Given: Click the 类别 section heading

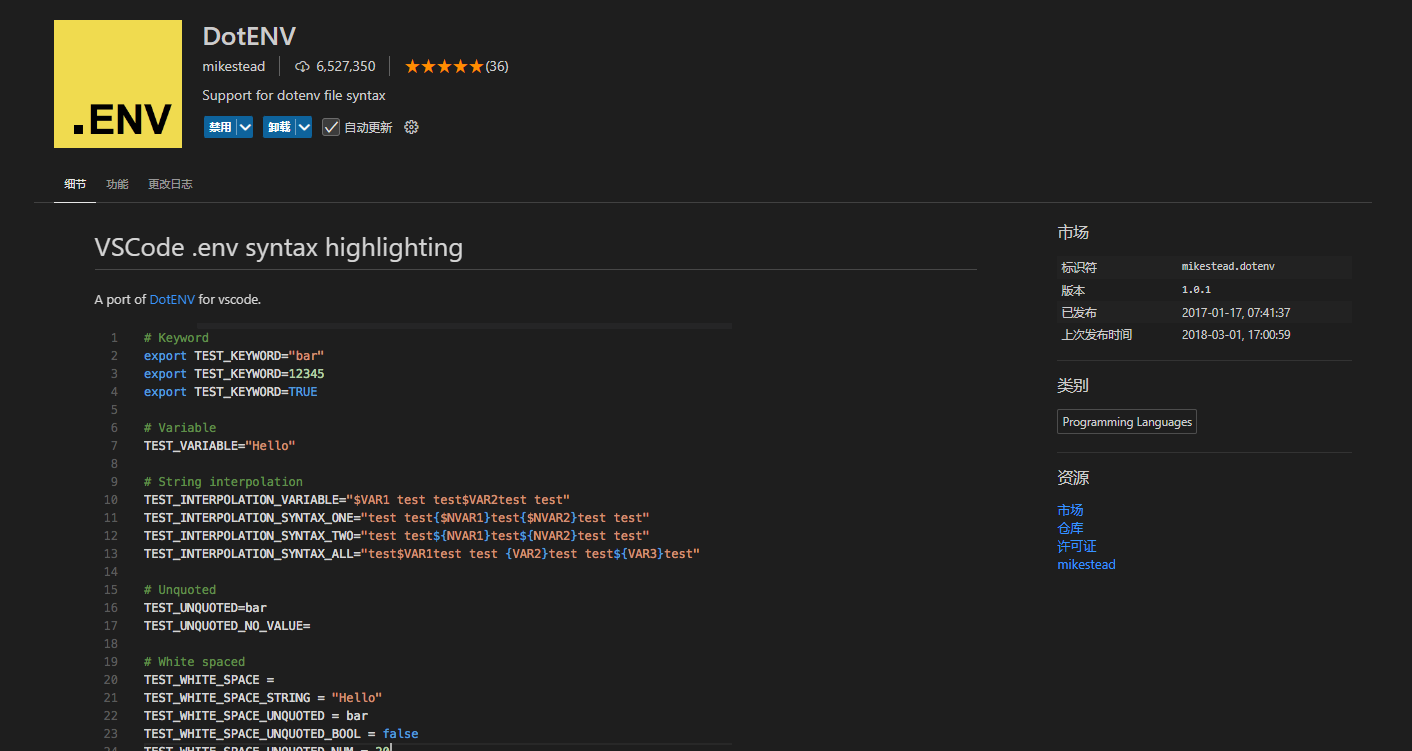Looking at the screenshot, I should click(1073, 385).
